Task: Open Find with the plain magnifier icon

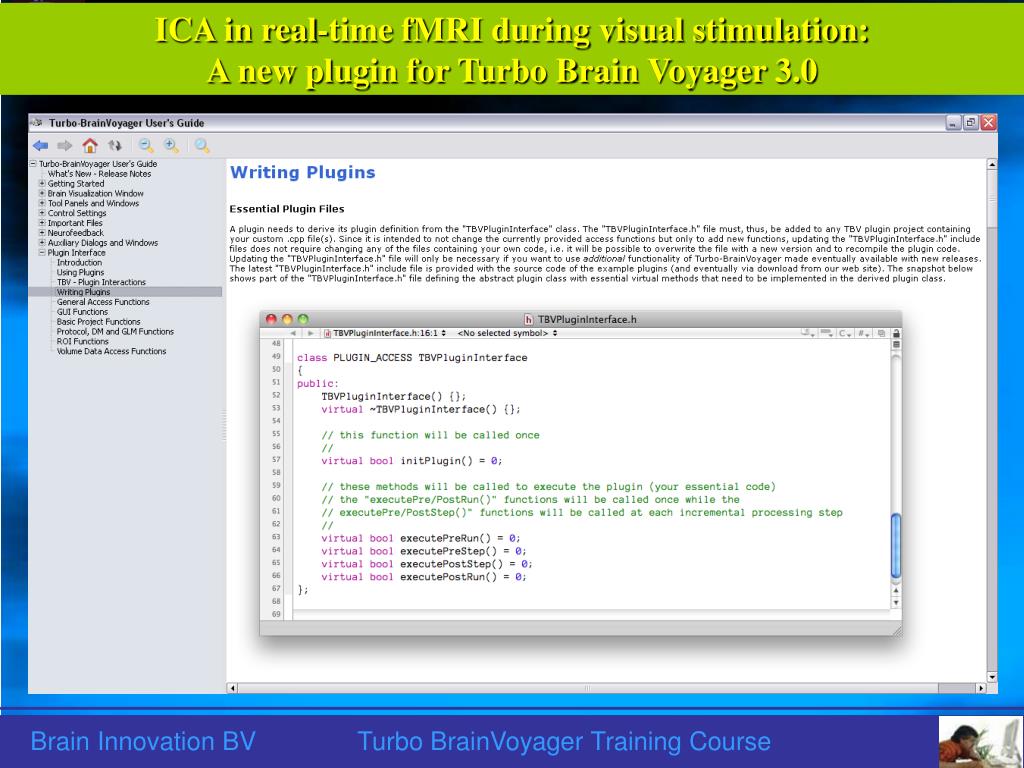Action: click(202, 146)
